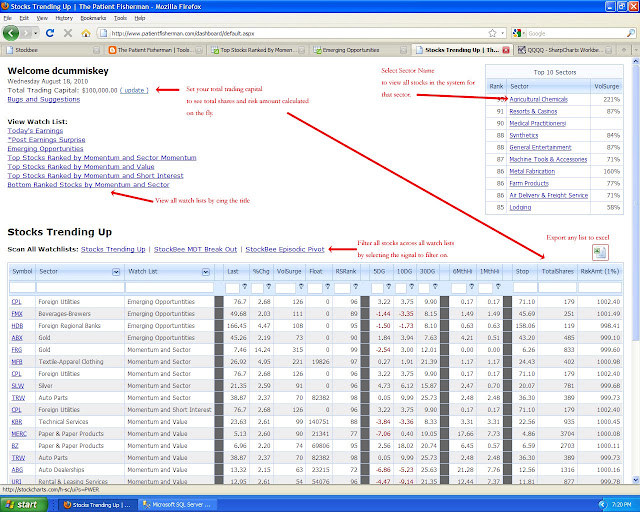Viewport: 640px width, 512px height.
Task: Open the 1MthHi column filter icon
Action: tap(498, 287)
